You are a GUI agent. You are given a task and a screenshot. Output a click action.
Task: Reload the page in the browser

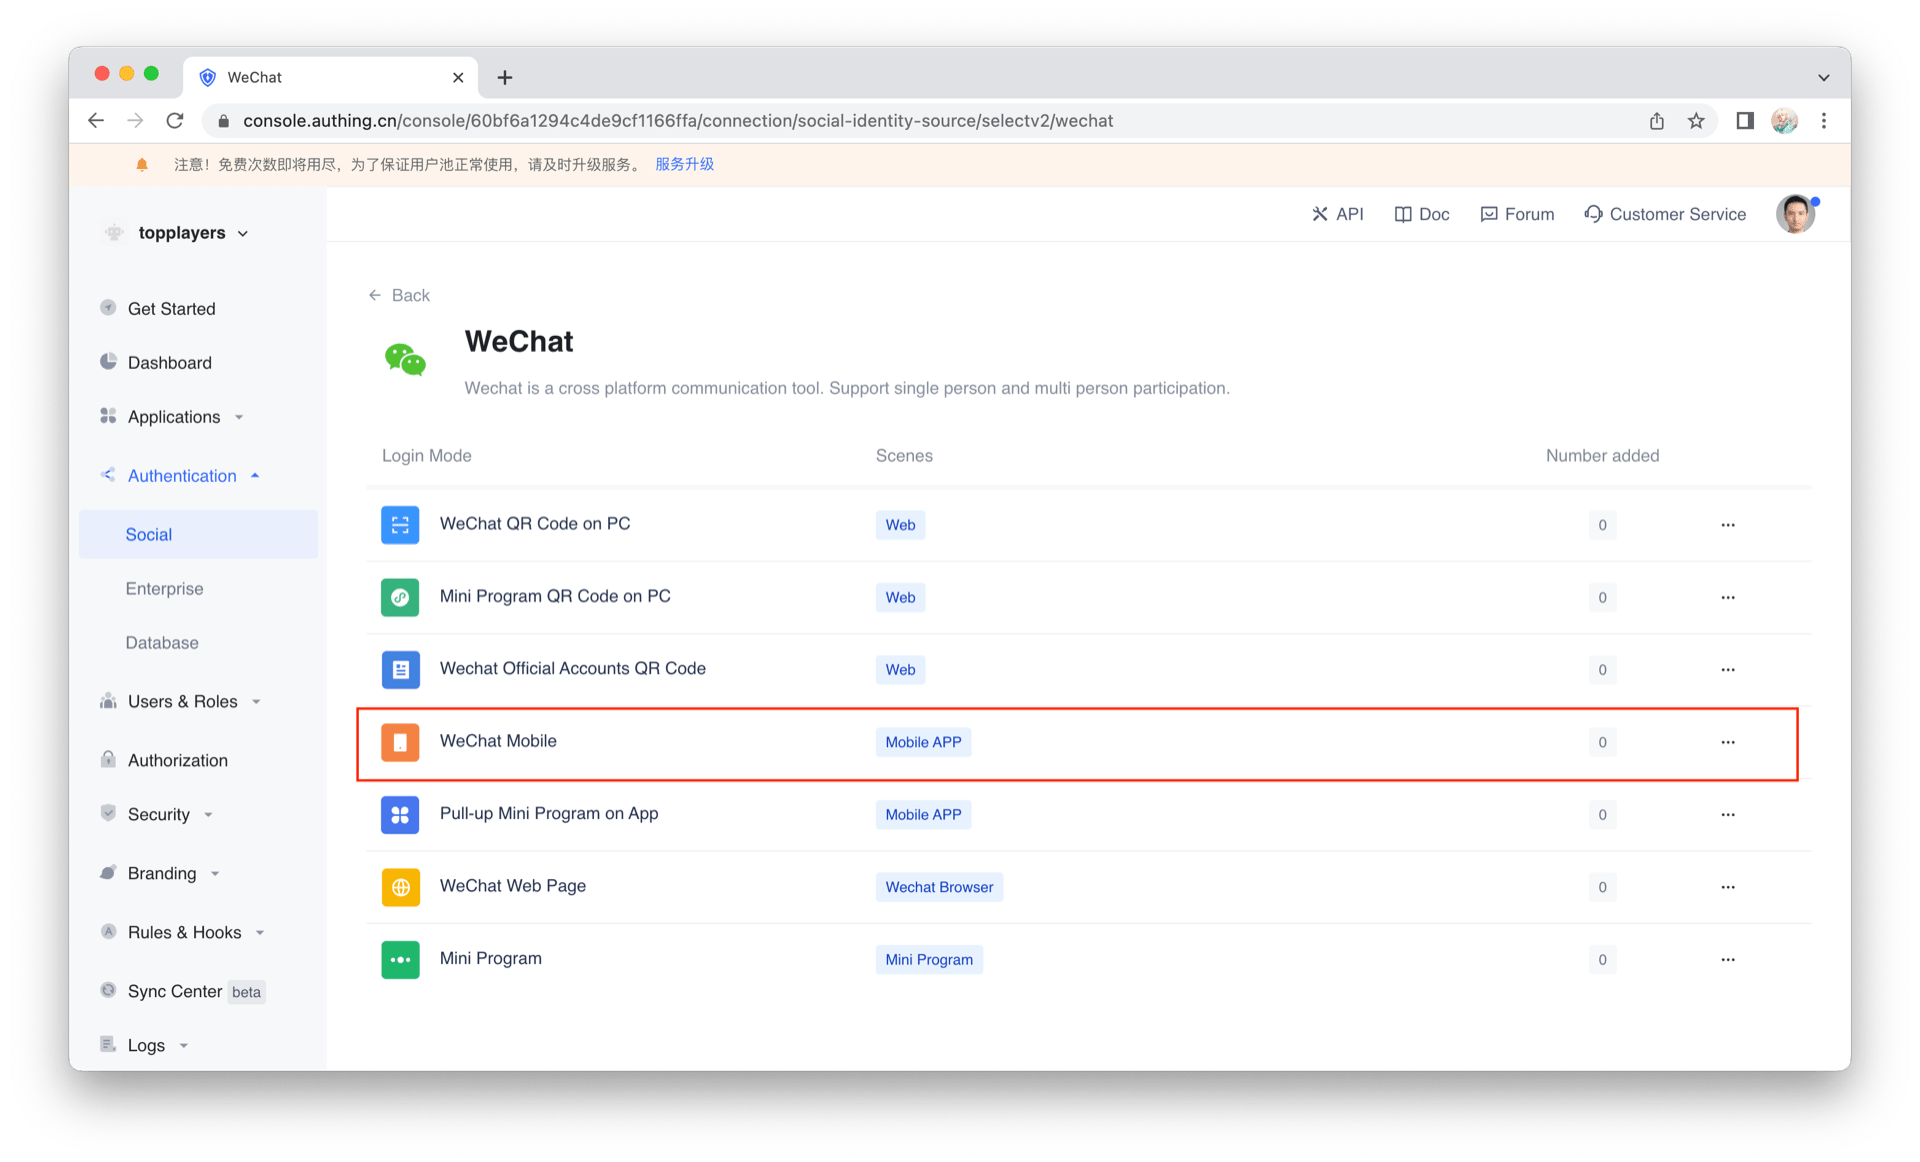[x=175, y=121]
